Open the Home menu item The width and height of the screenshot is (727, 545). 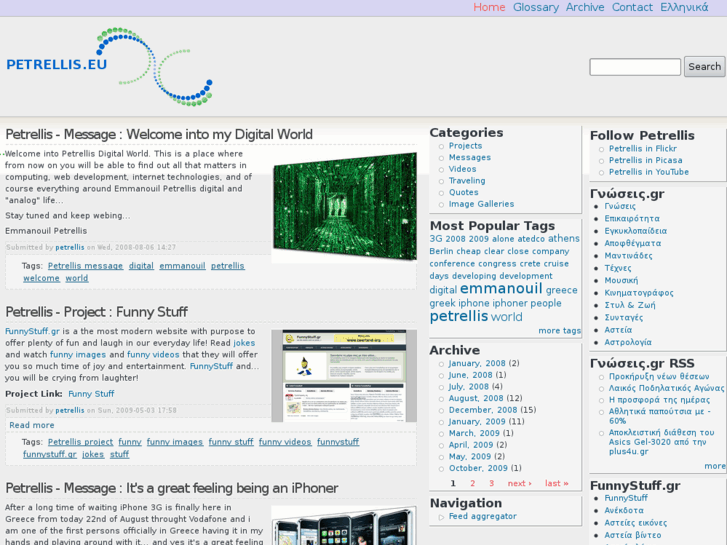point(489,7)
